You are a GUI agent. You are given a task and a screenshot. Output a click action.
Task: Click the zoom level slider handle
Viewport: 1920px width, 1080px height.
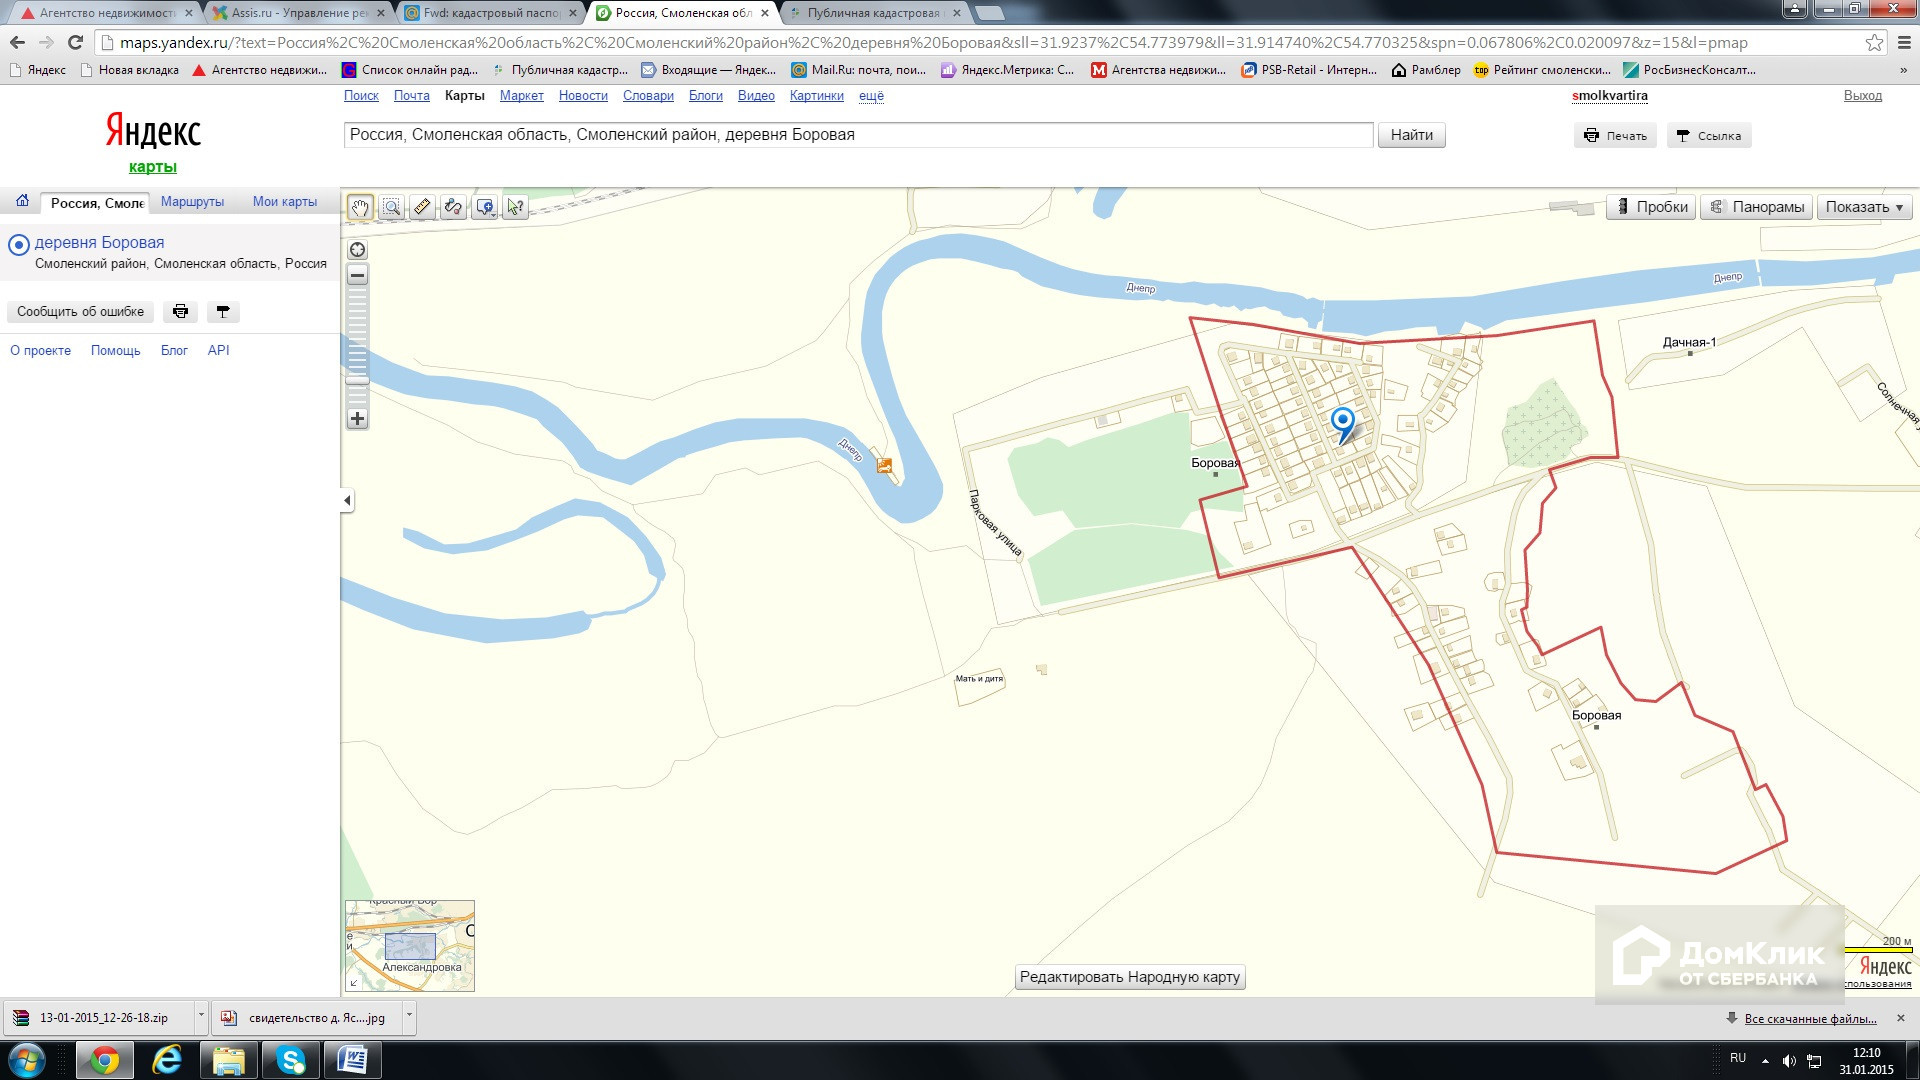point(357,380)
